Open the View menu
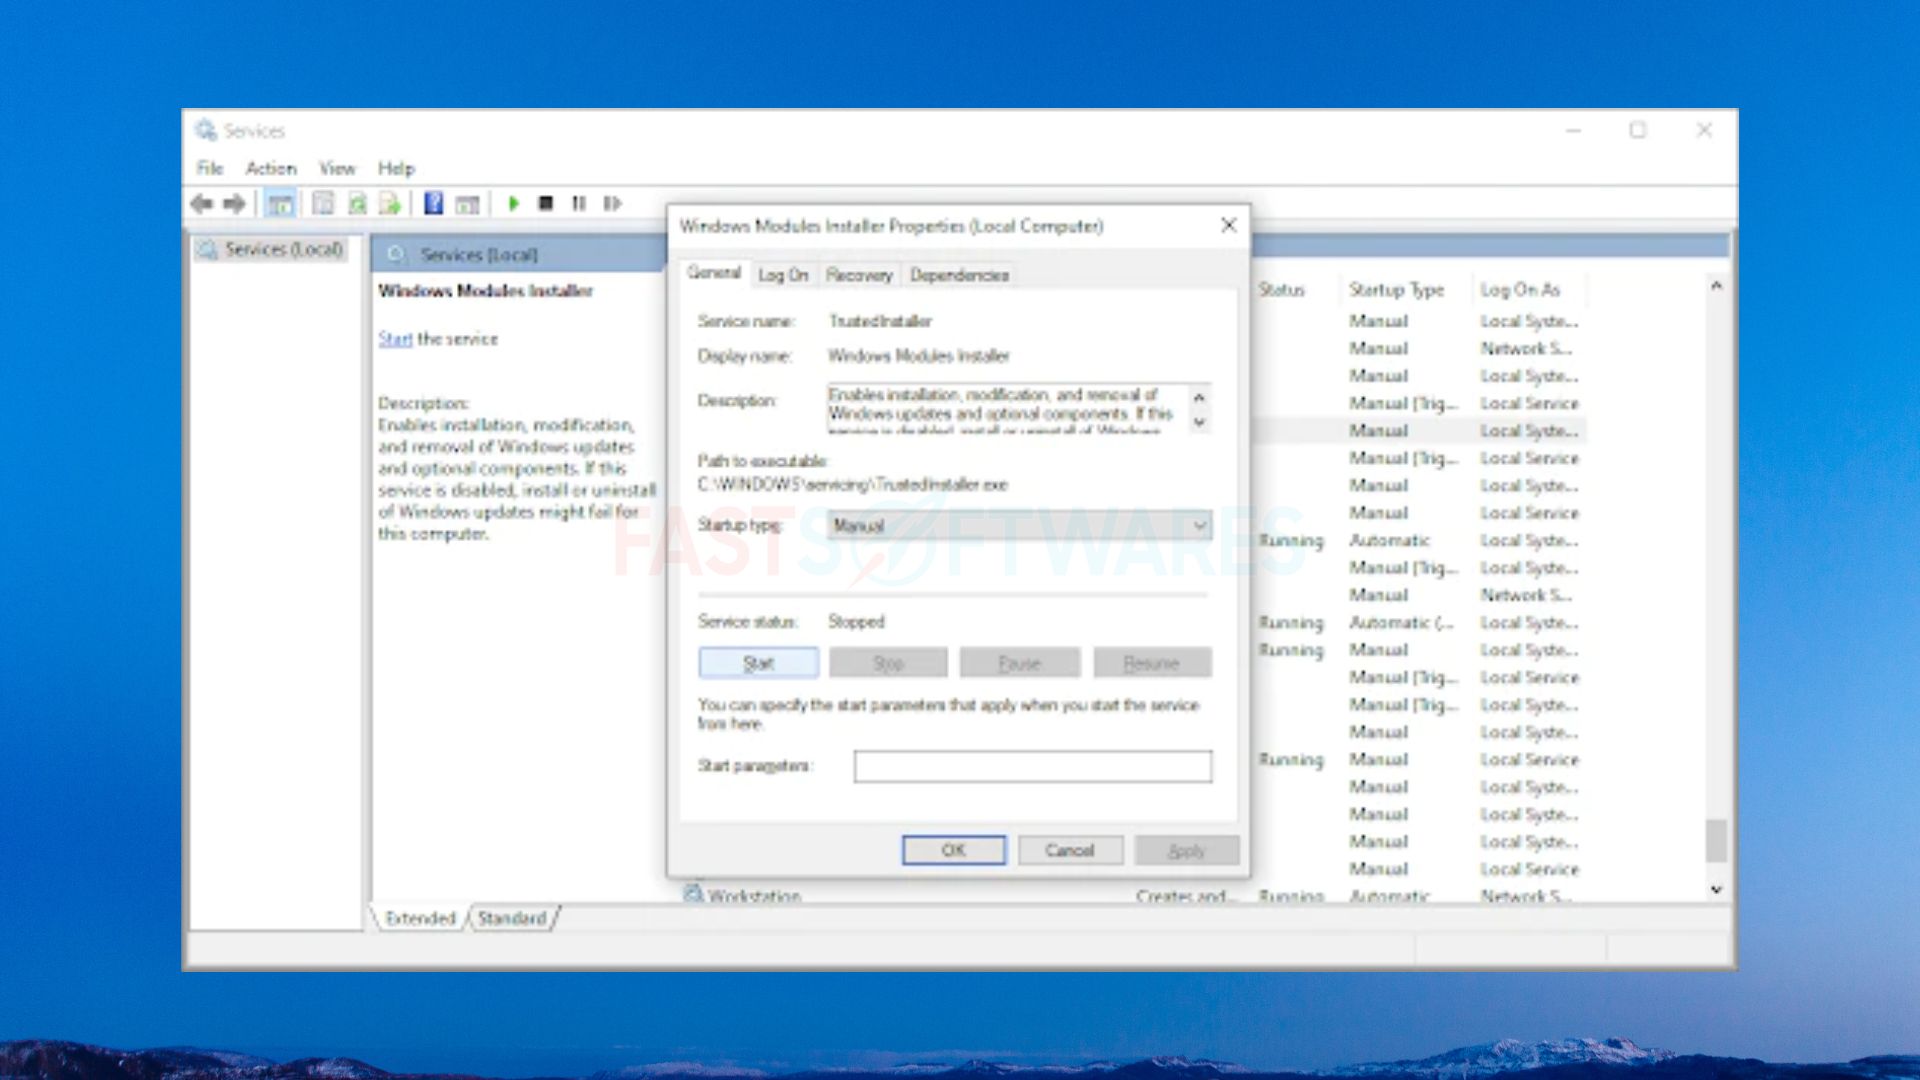This screenshot has width=1920, height=1080. click(x=337, y=168)
